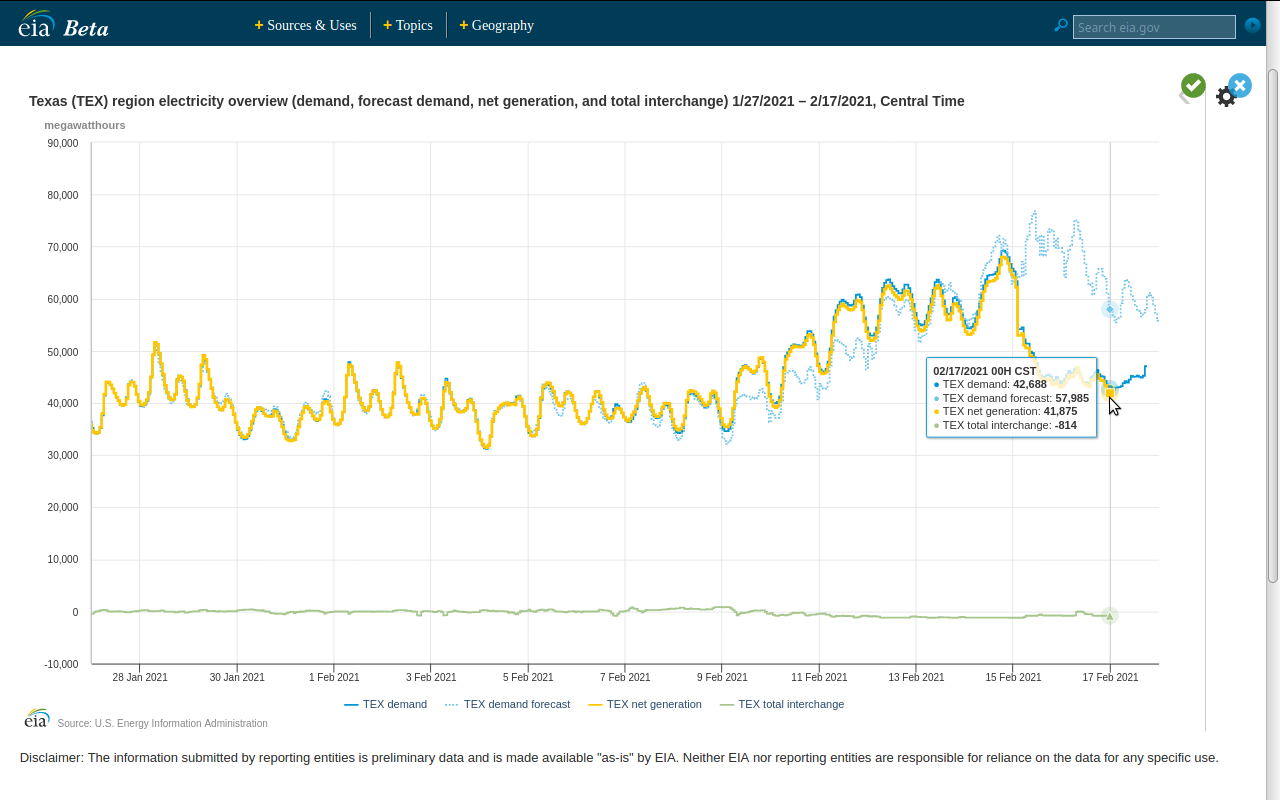This screenshot has width=1280, height=800.
Task: Click the page vertical scrollbar thumb
Action: coord(1273,325)
